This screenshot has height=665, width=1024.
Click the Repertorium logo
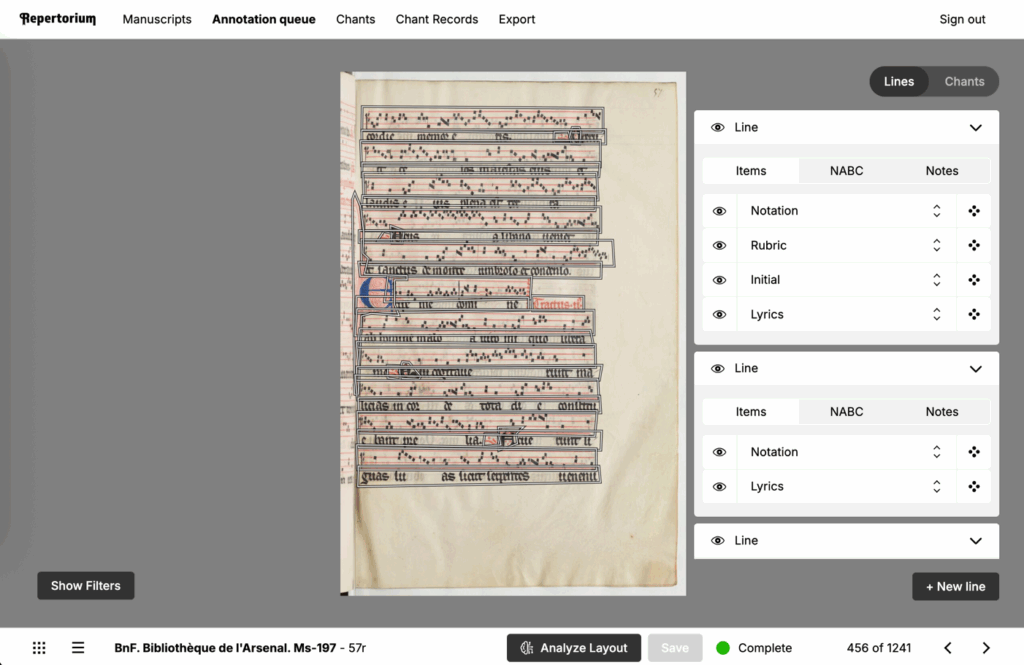[x=58, y=19]
